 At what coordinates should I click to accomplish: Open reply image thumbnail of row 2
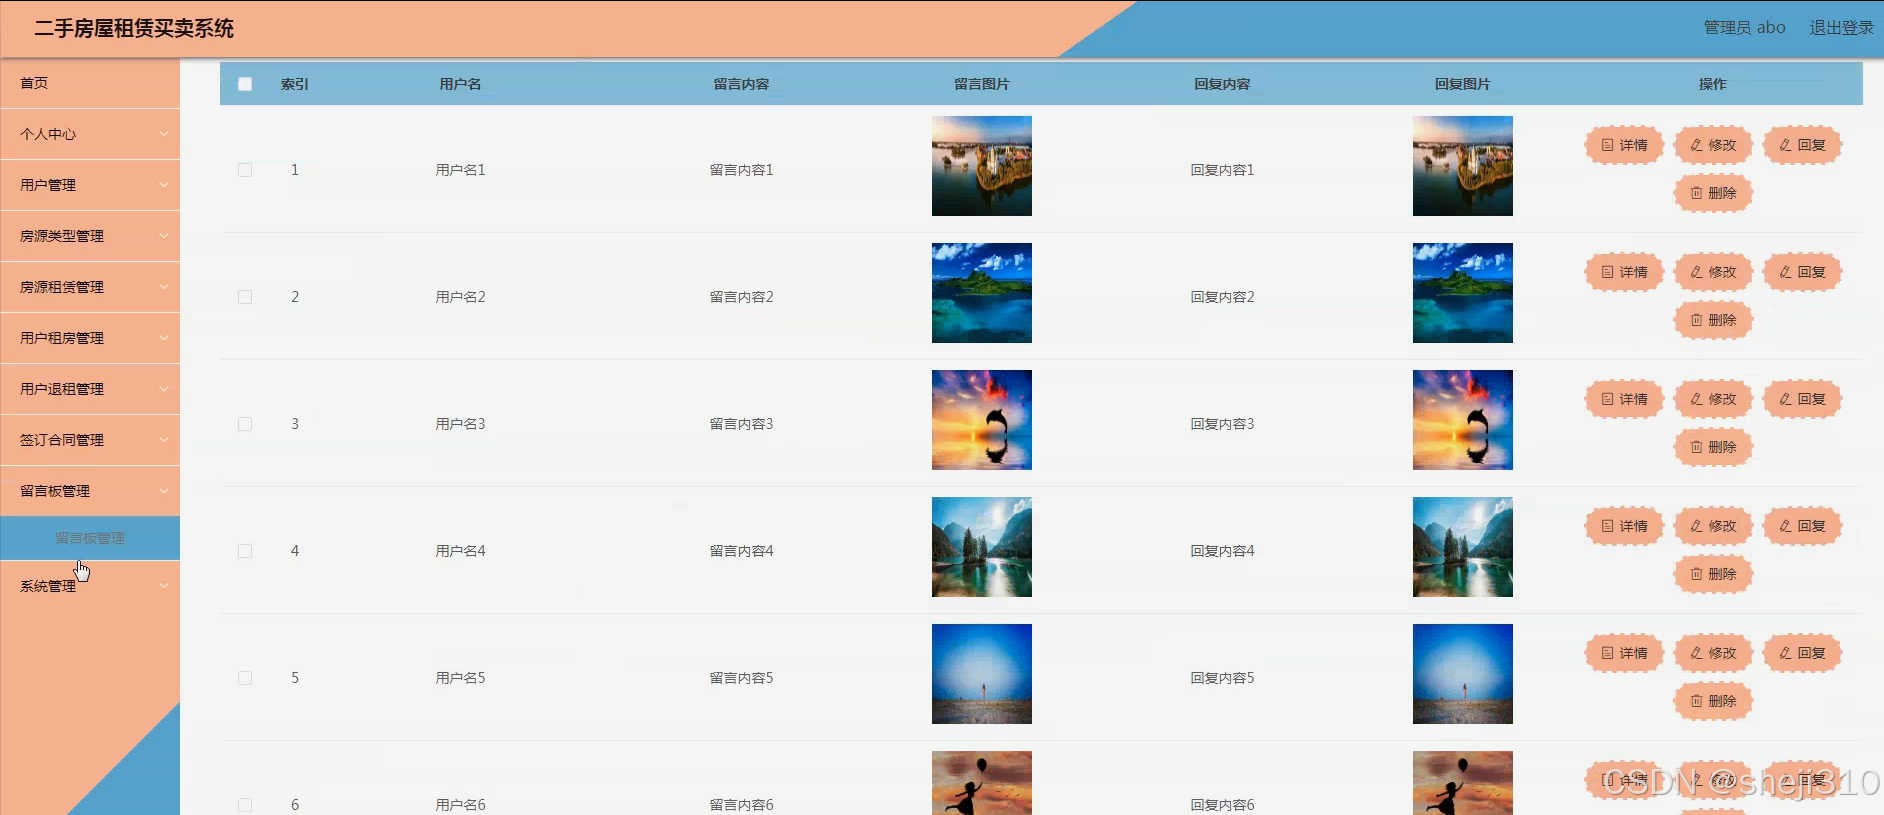(x=1463, y=293)
